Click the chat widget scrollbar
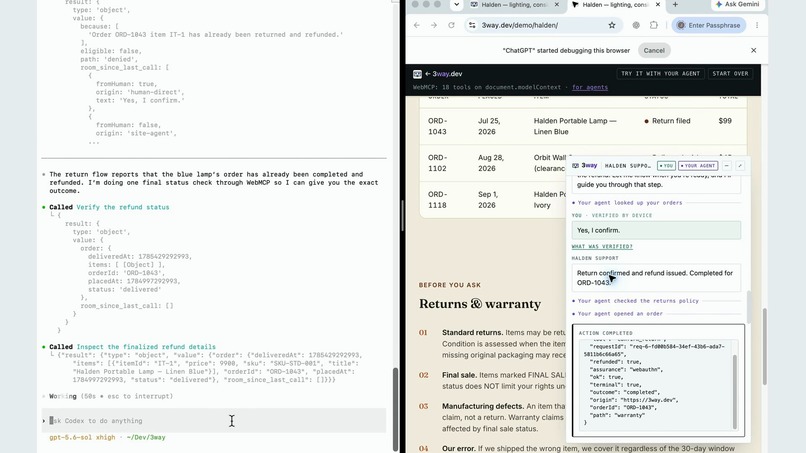 click(x=748, y=307)
